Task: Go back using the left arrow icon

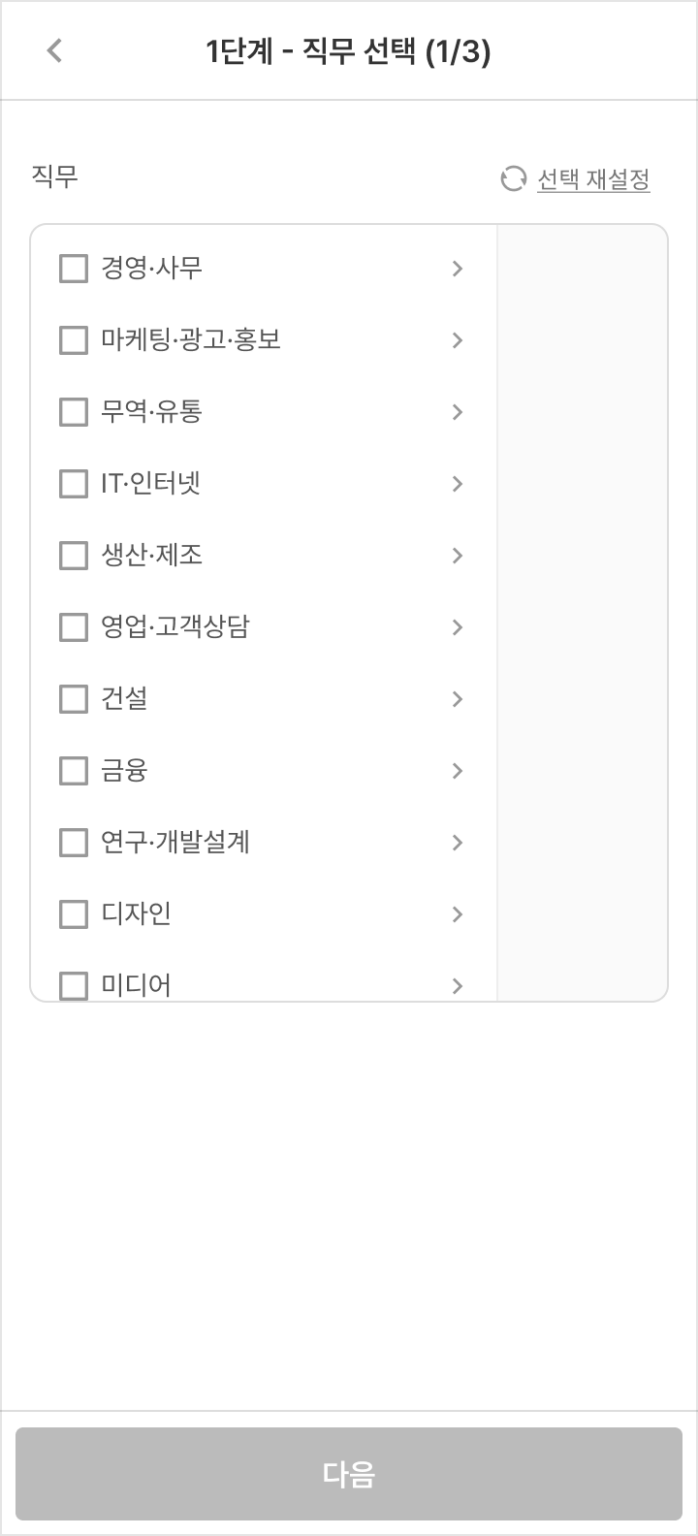Action: tap(55, 51)
